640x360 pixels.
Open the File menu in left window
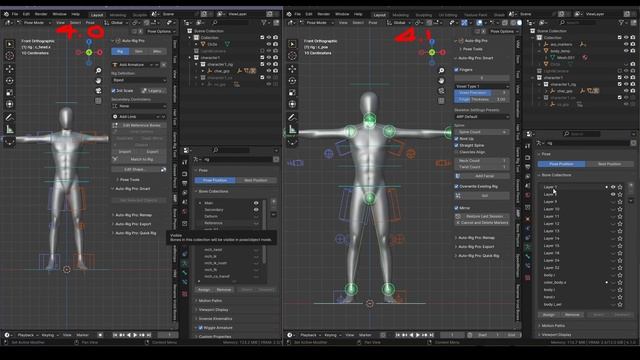tap(15, 14)
